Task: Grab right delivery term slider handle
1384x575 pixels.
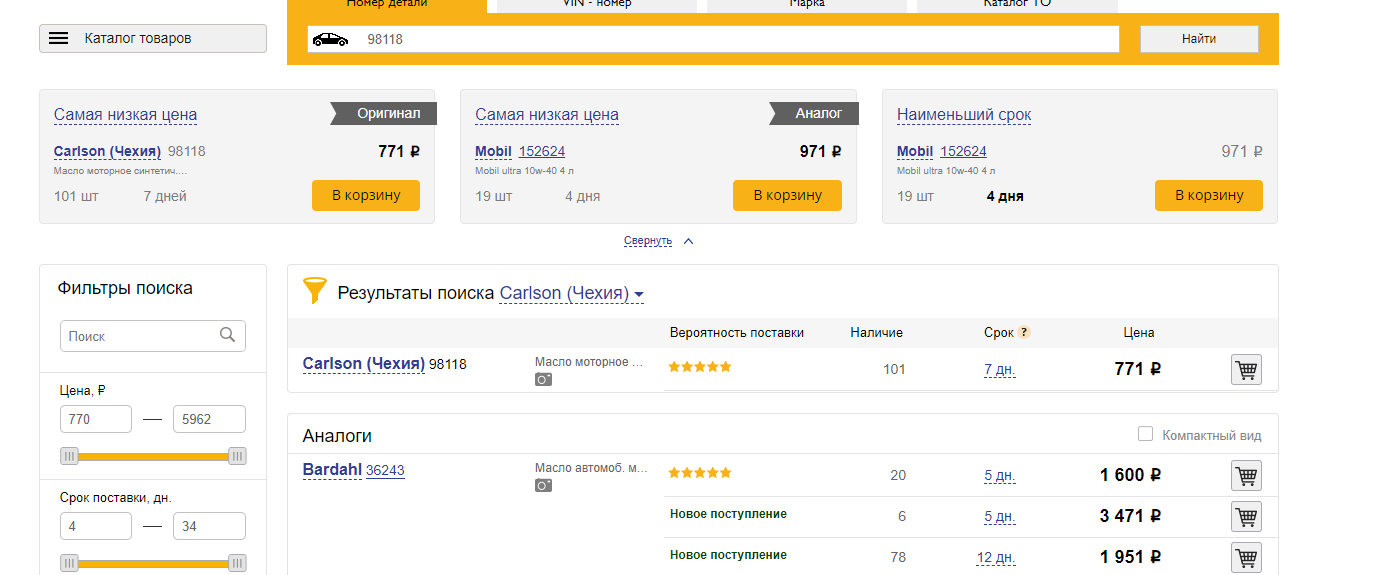Action: [237, 562]
